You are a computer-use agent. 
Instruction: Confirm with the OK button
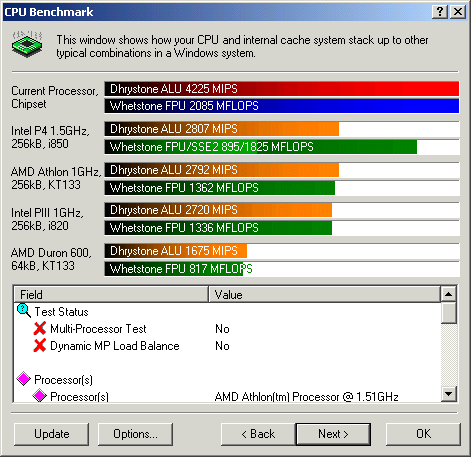tap(423, 434)
